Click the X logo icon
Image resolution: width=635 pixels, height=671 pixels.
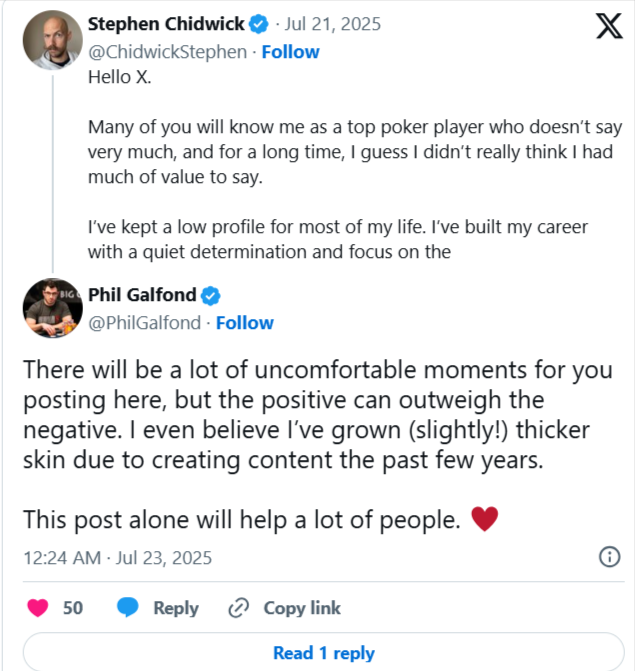pyautogui.click(x=608, y=27)
